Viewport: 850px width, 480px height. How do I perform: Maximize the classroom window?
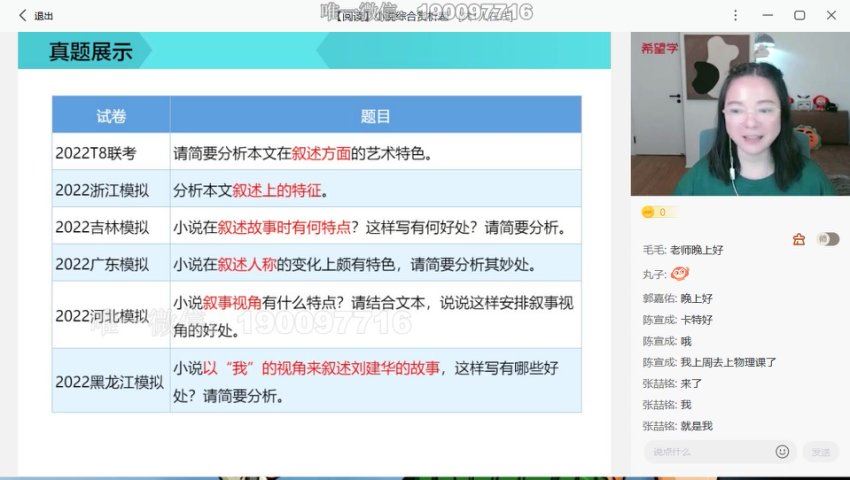click(x=799, y=15)
